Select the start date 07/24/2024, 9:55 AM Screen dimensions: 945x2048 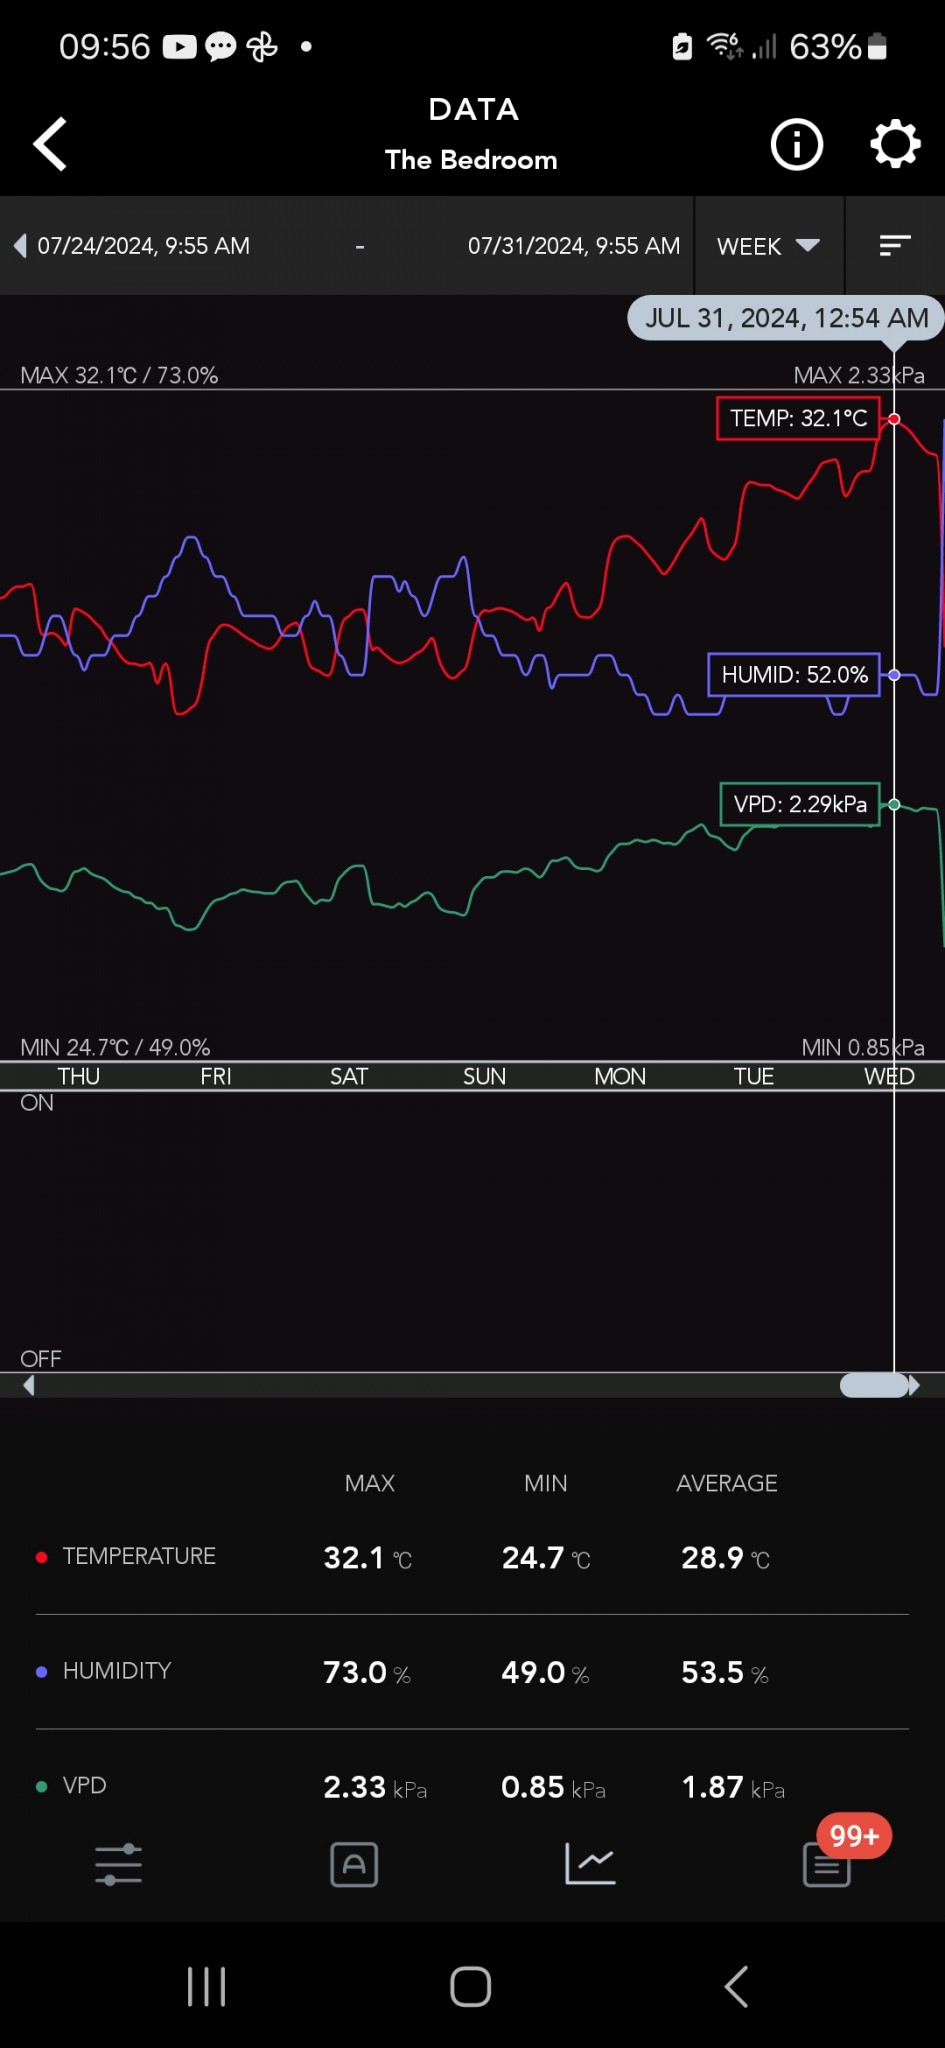[x=144, y=246]
